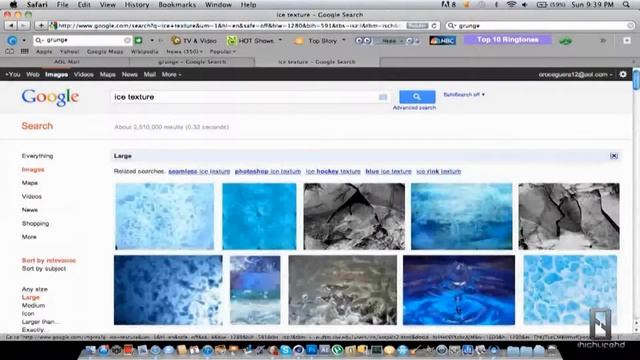
Task: Click the camera search-by-image icon
Action: [x=383, y=97]
